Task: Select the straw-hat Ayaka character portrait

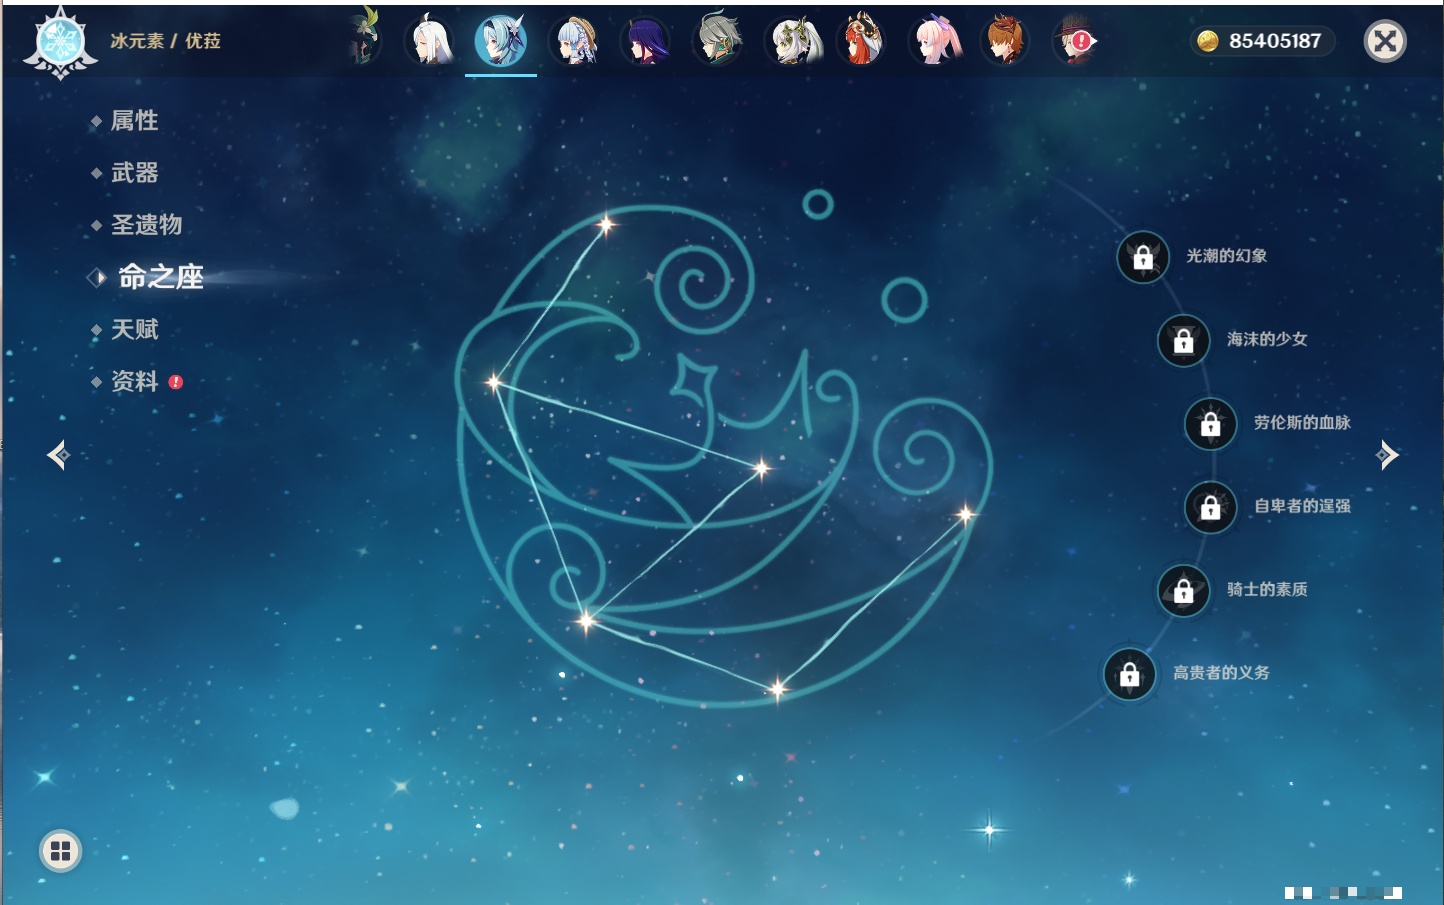Action: pyautogui.click(x=574, y=42)
